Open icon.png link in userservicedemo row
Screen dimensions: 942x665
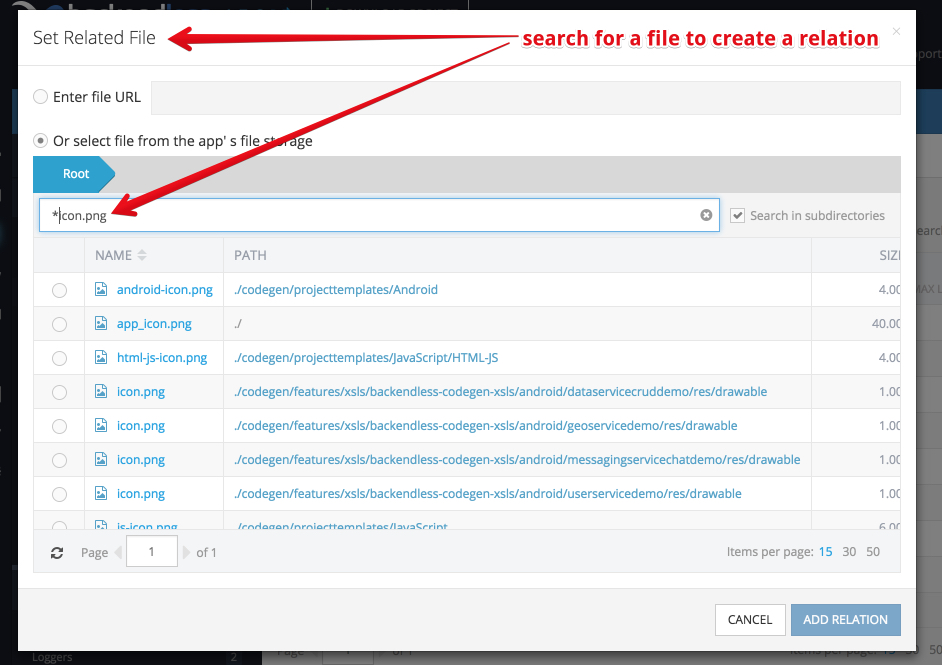(141, 494)
